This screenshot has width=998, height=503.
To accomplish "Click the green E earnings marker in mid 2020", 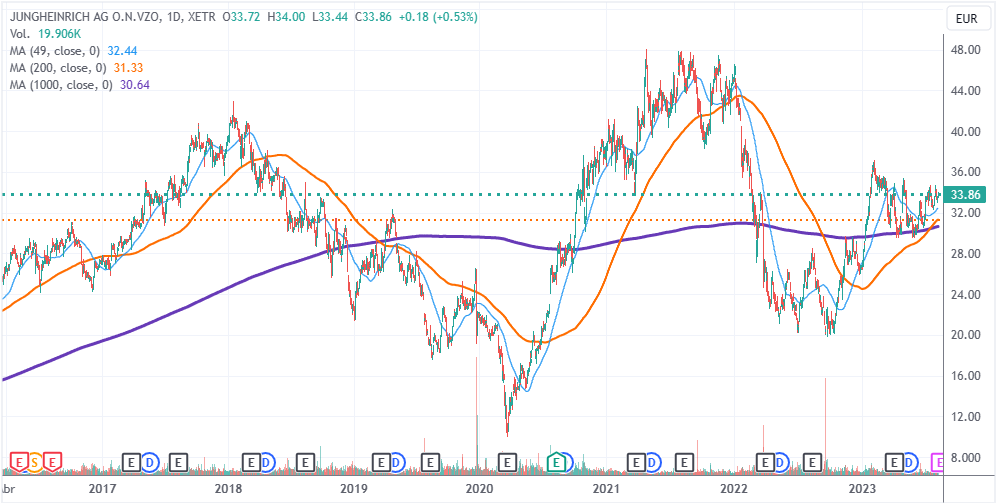I will (558, 461).
